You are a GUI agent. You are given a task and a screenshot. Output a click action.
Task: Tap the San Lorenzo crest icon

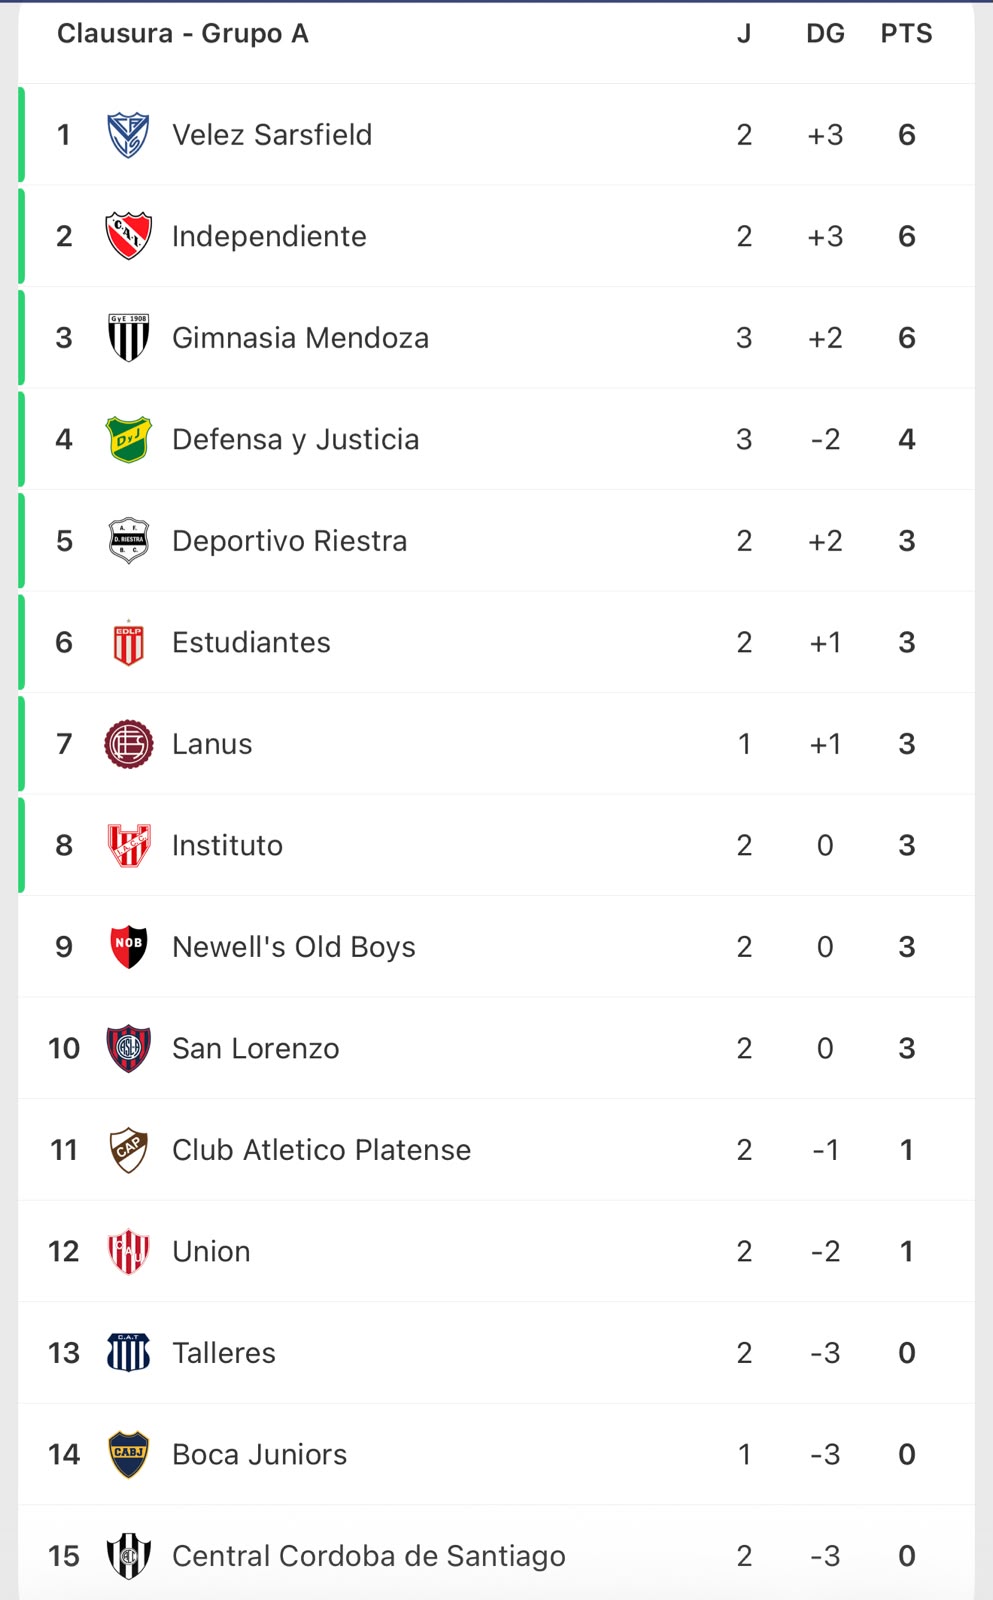coord(128,1048)
